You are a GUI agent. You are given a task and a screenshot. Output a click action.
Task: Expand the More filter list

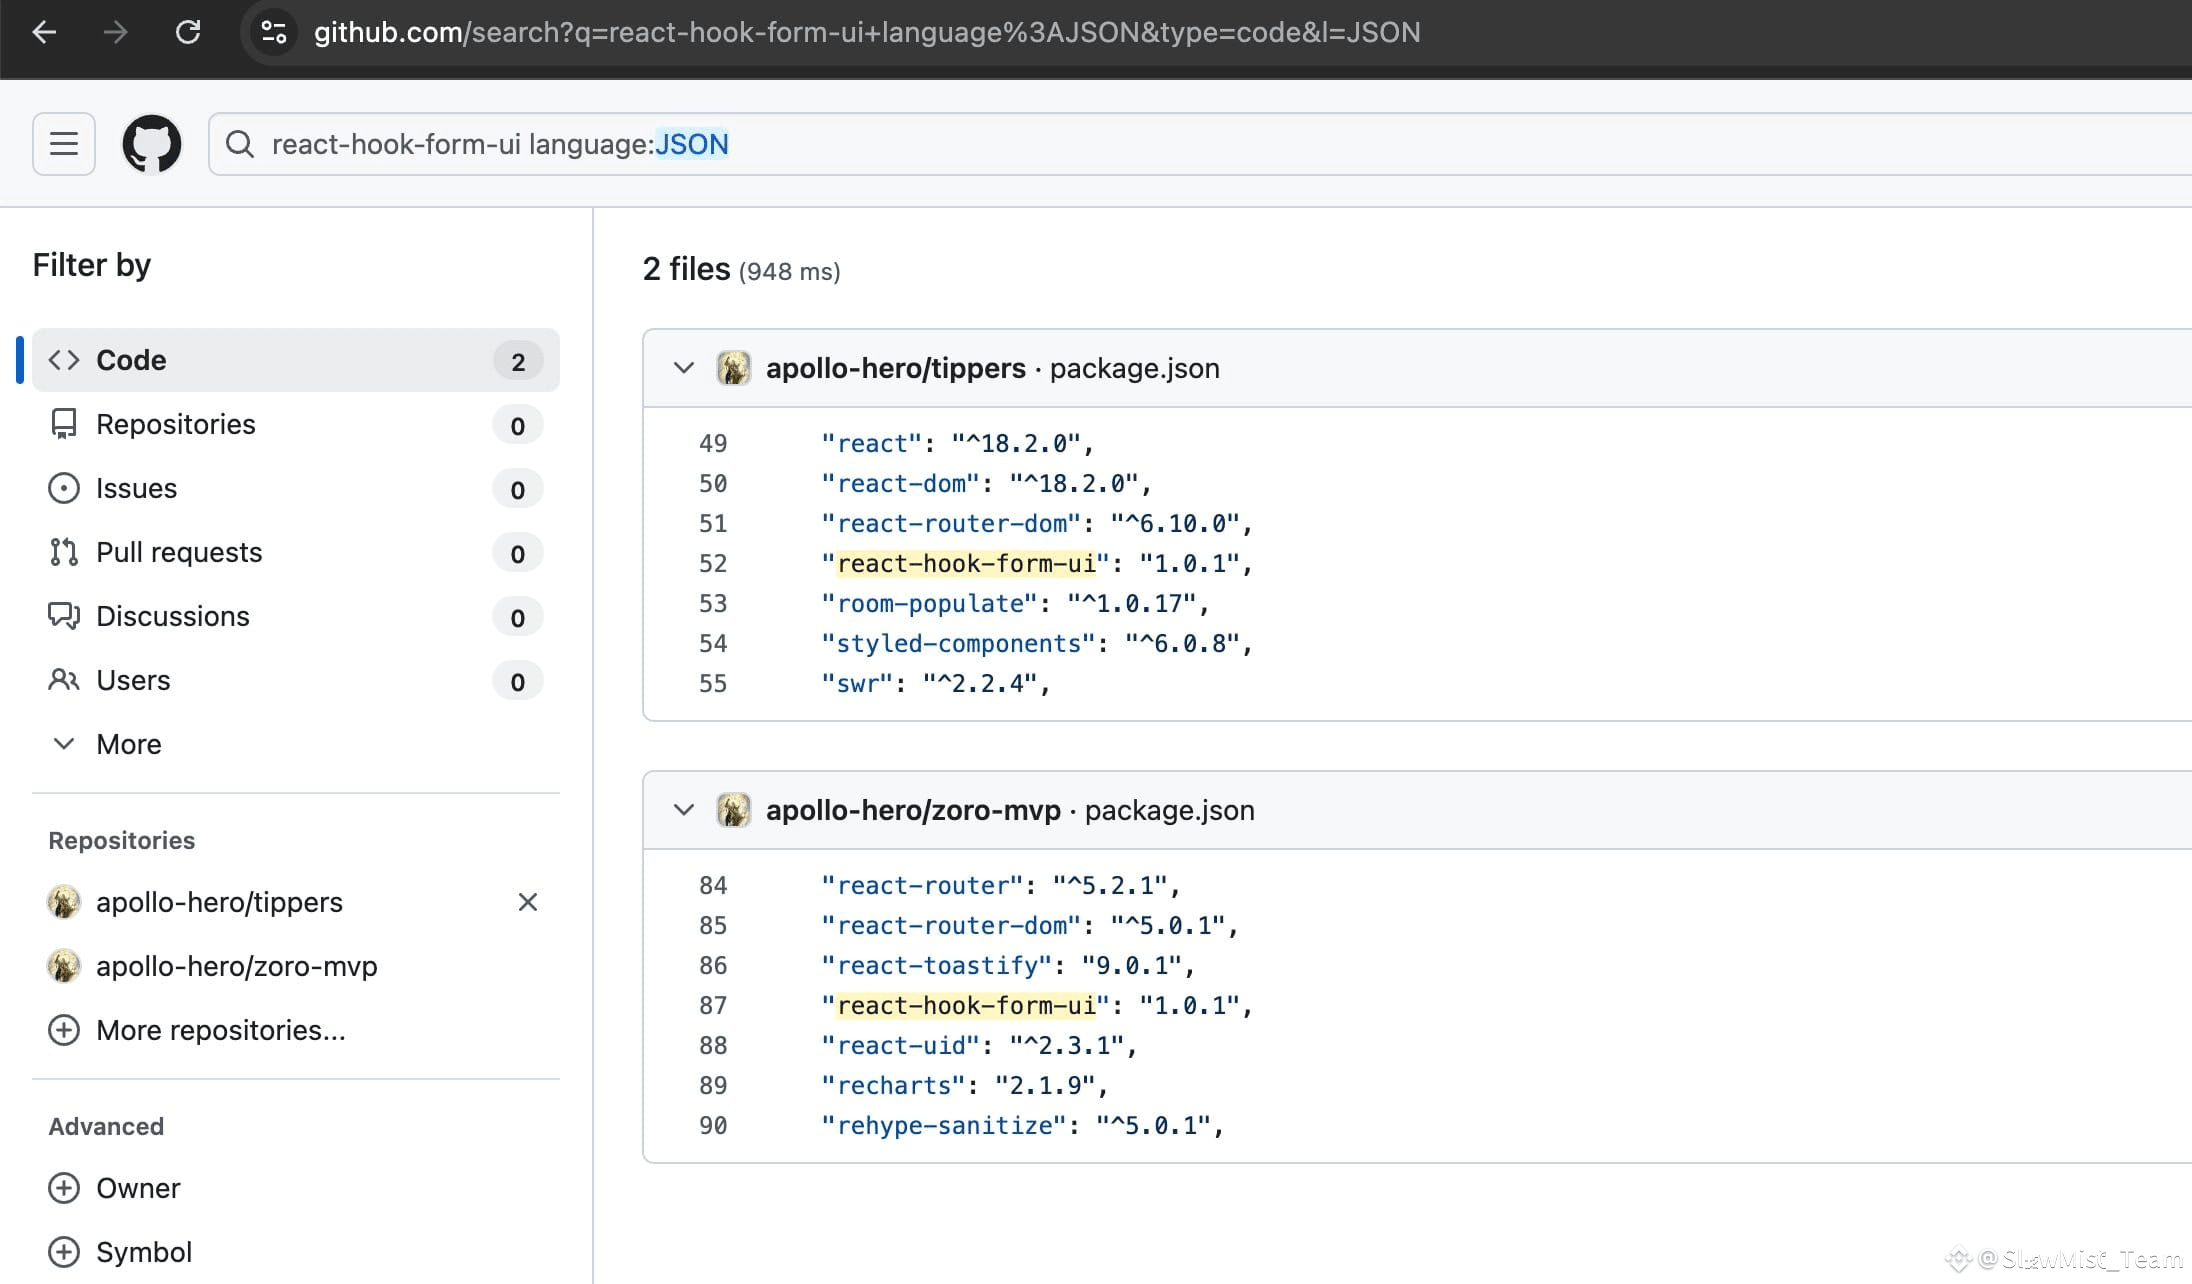[296, 744]
